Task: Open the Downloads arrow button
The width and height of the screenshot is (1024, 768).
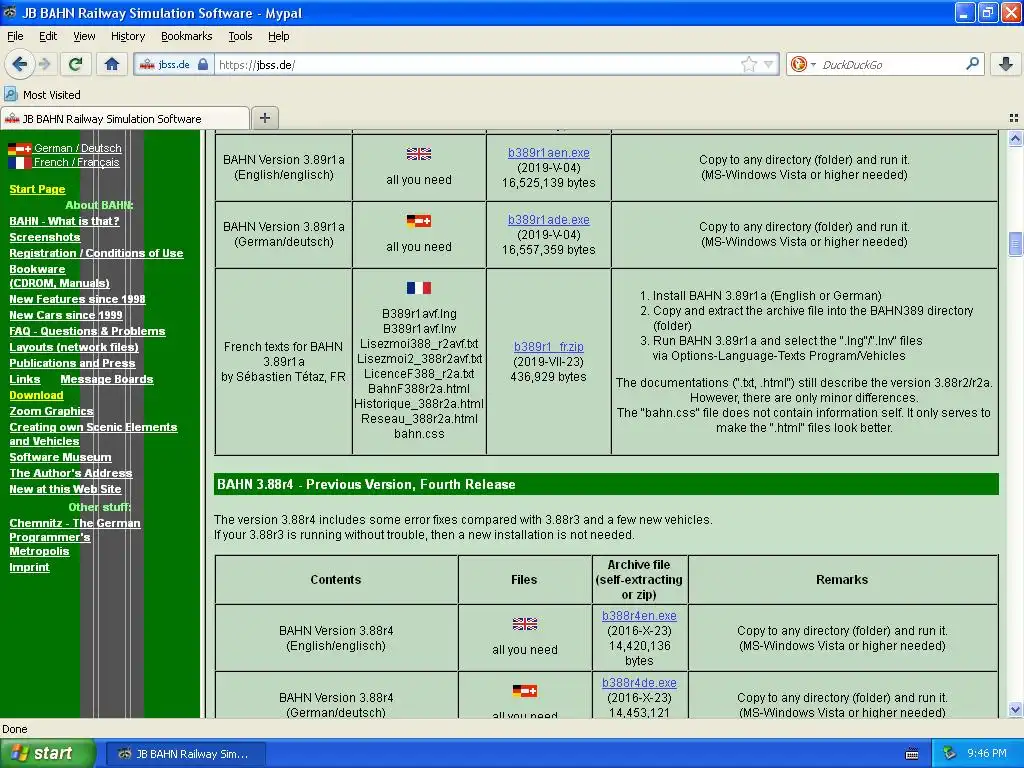Action: [1006, 64]
